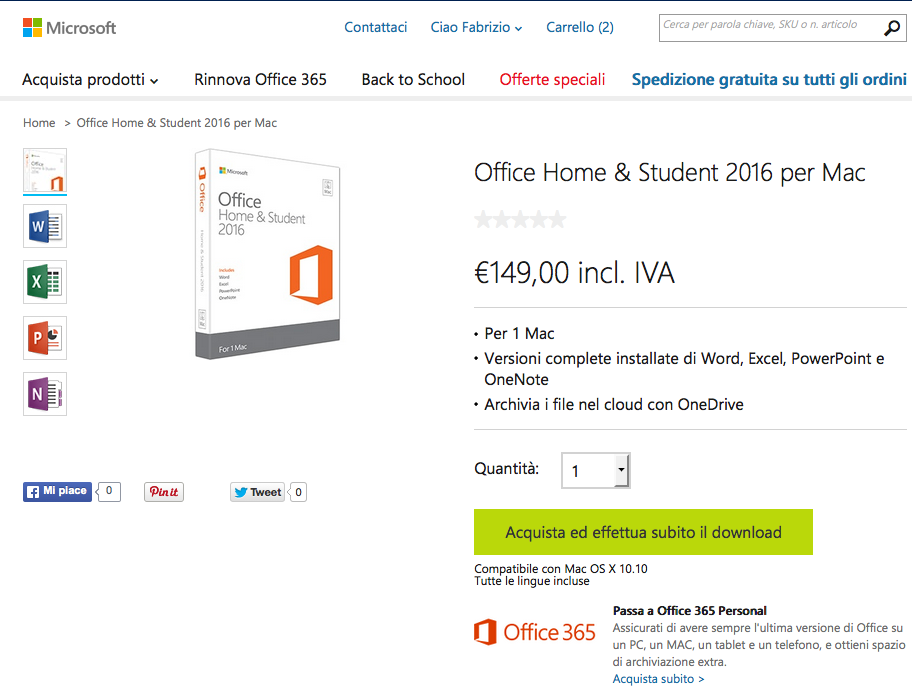This screenshot has width=912, height=690.
Task: Click the Twitter Tweet button
Action: (258, 492)
